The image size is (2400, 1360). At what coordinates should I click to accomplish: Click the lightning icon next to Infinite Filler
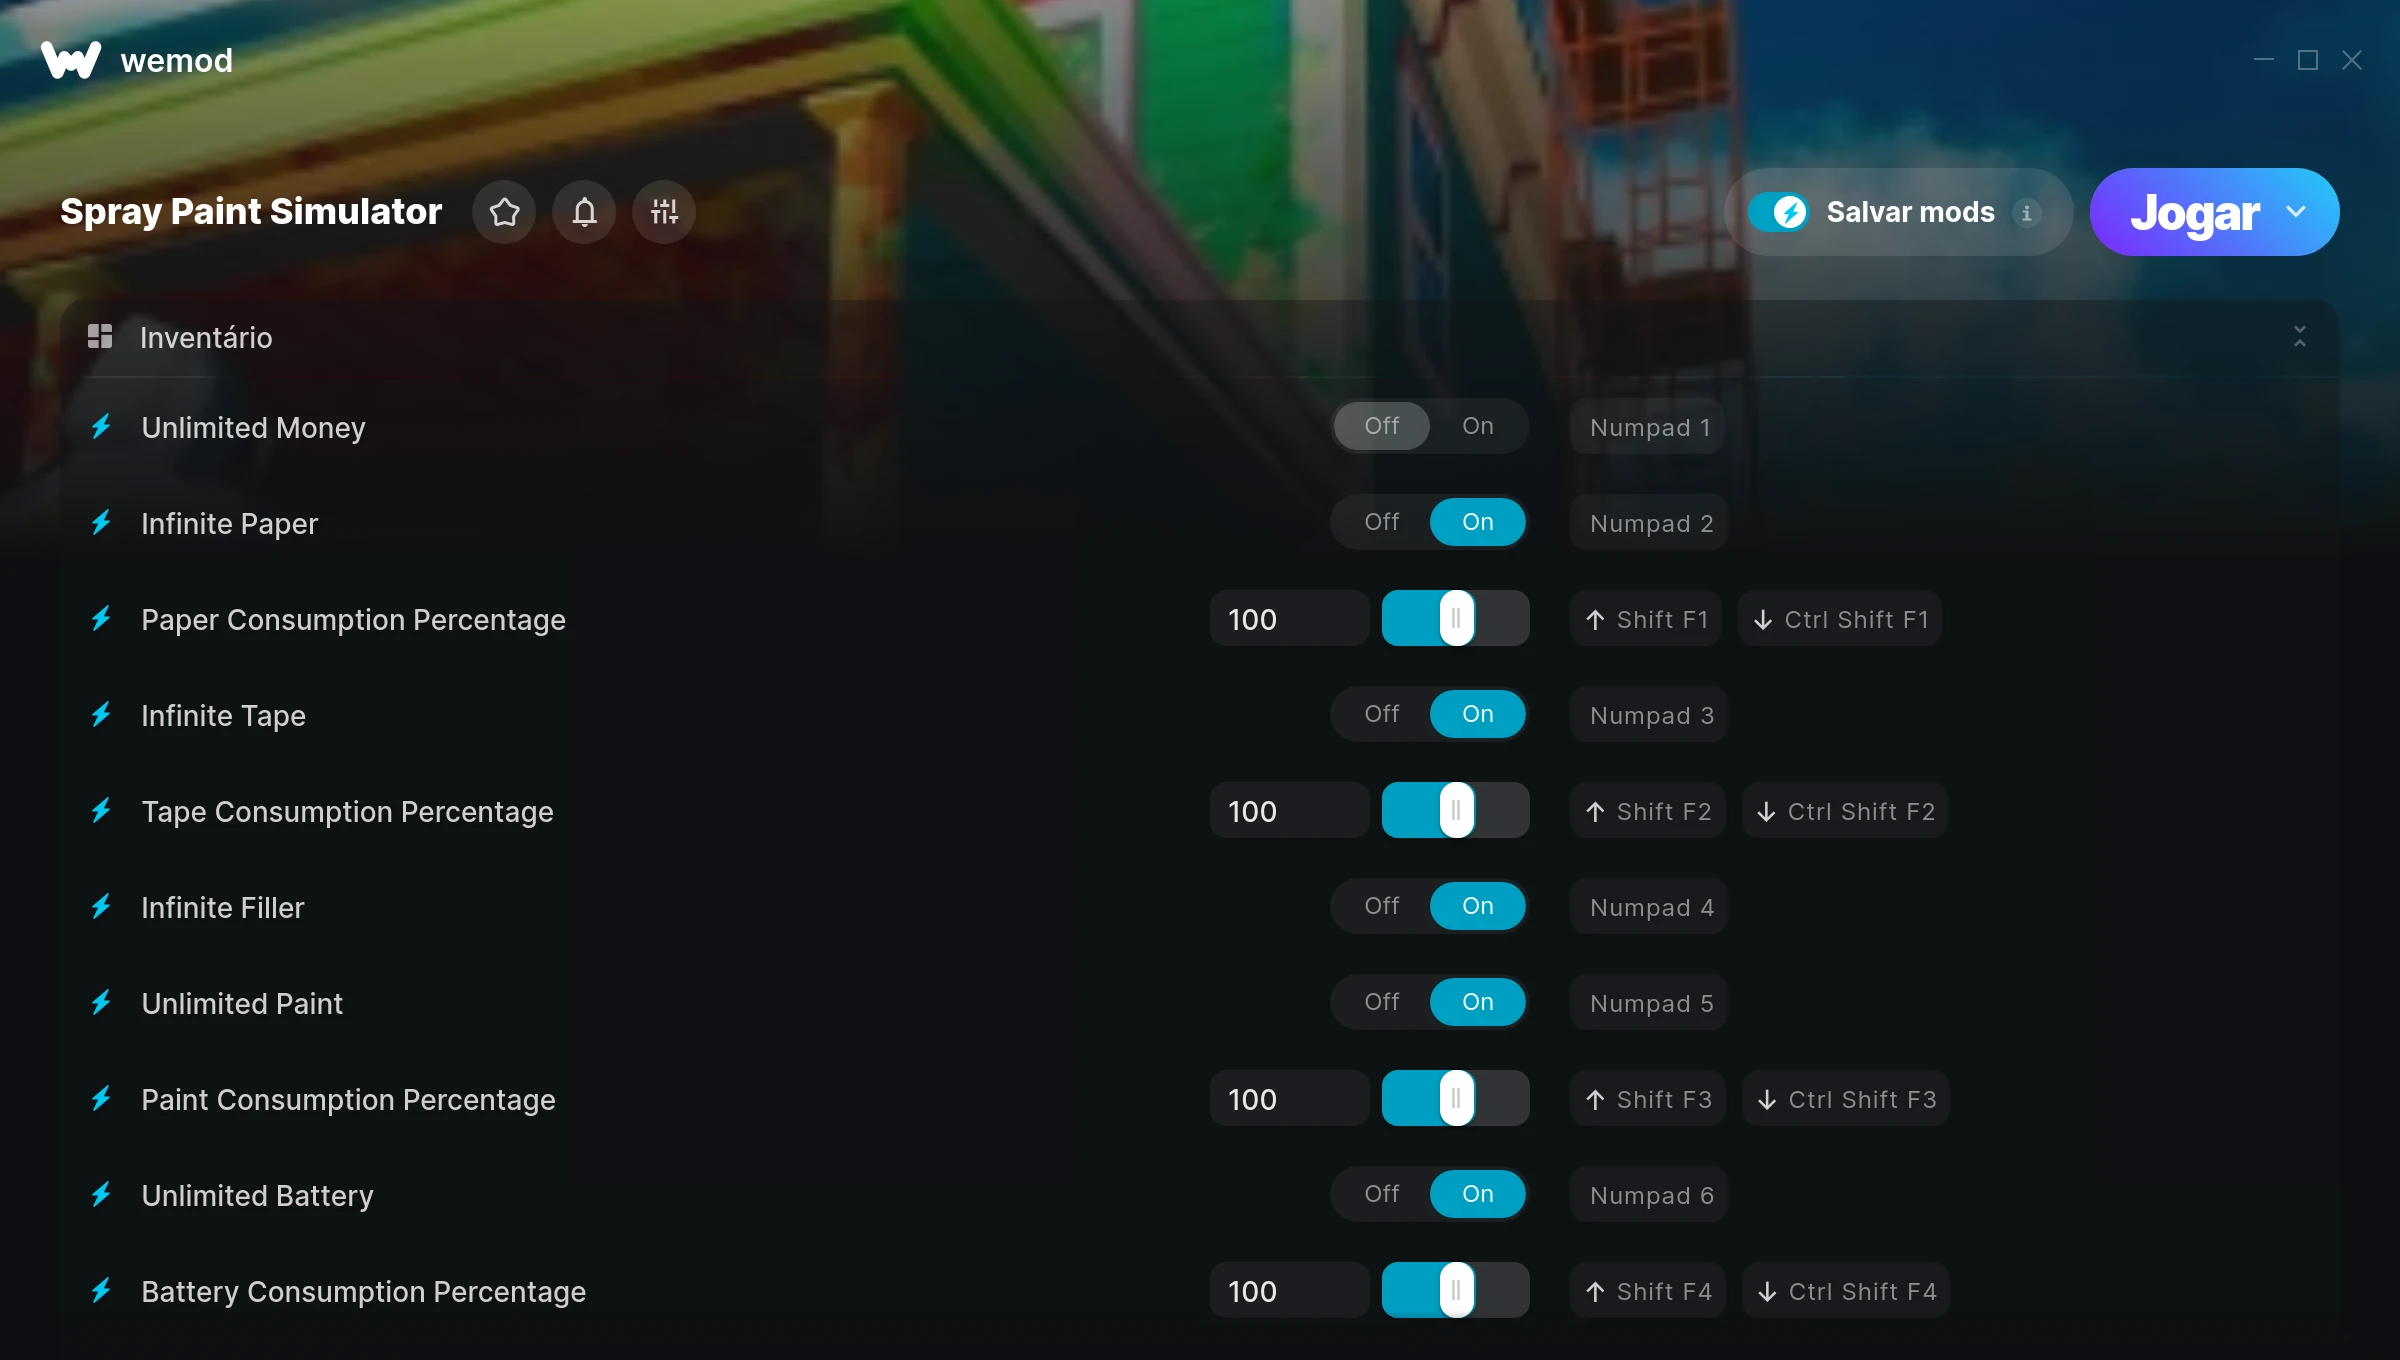click(101, 907)
